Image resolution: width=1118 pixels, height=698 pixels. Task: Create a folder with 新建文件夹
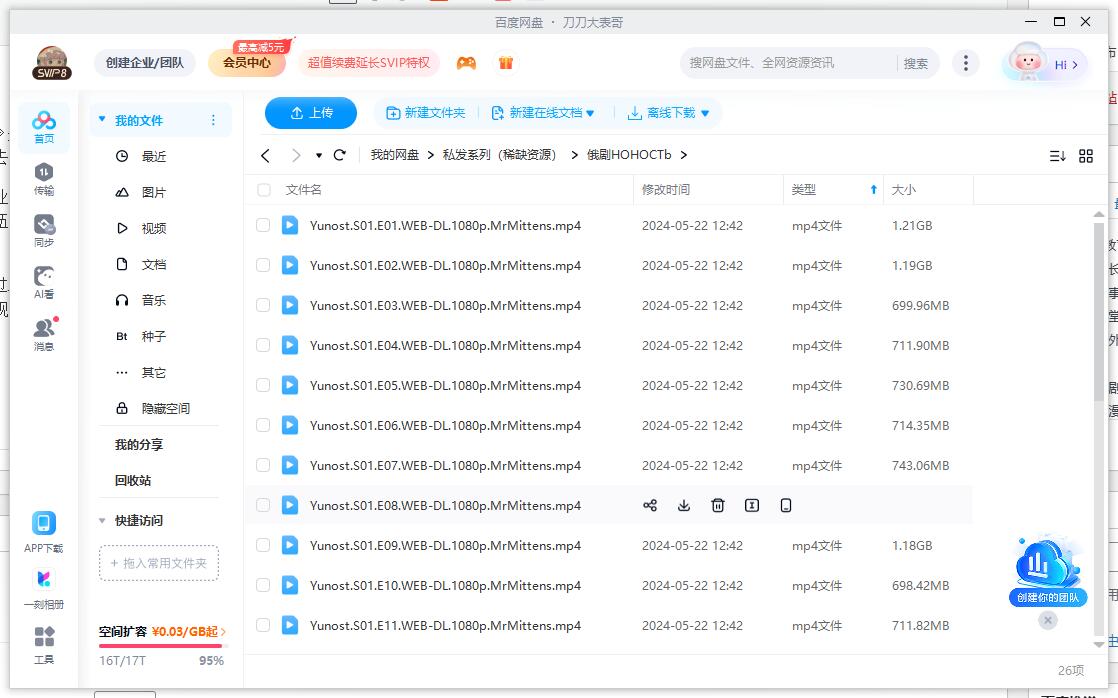(426, 113)
